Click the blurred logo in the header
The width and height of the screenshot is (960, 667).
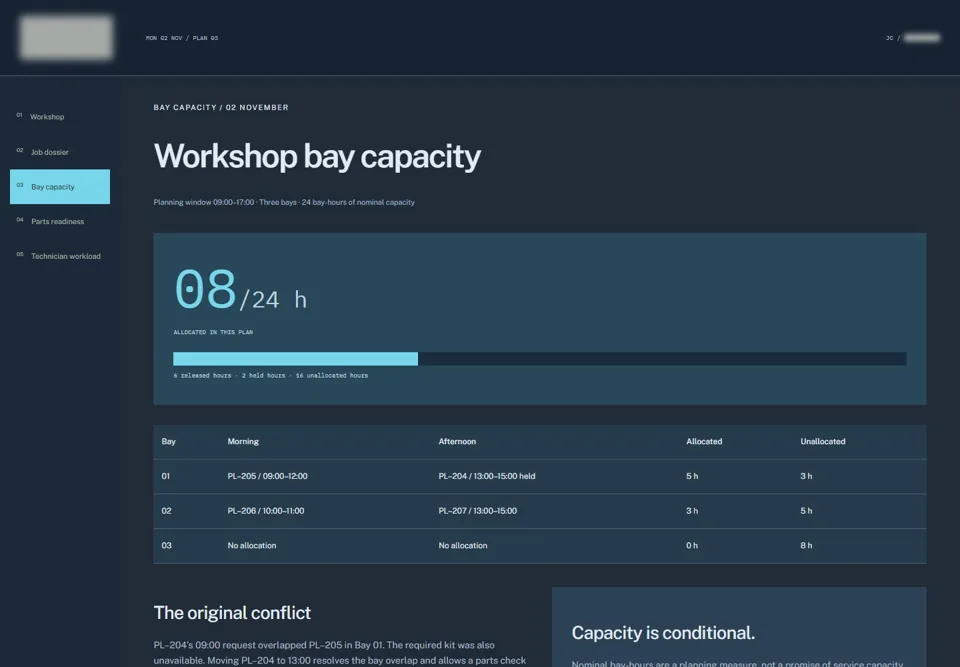click(x=66, y=38)
